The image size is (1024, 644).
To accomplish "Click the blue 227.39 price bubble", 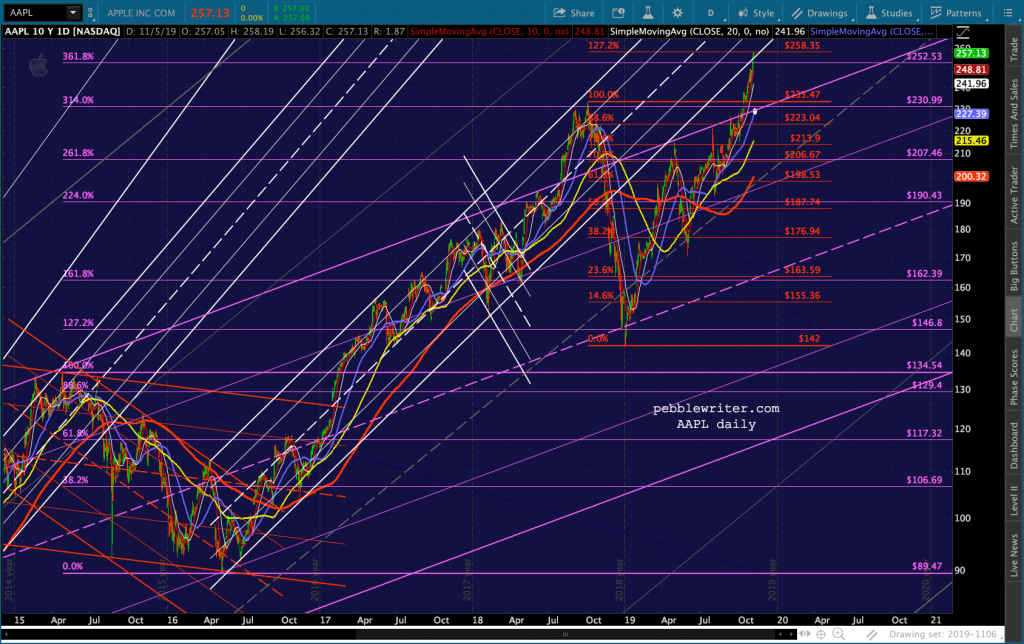I will (971, 114).
